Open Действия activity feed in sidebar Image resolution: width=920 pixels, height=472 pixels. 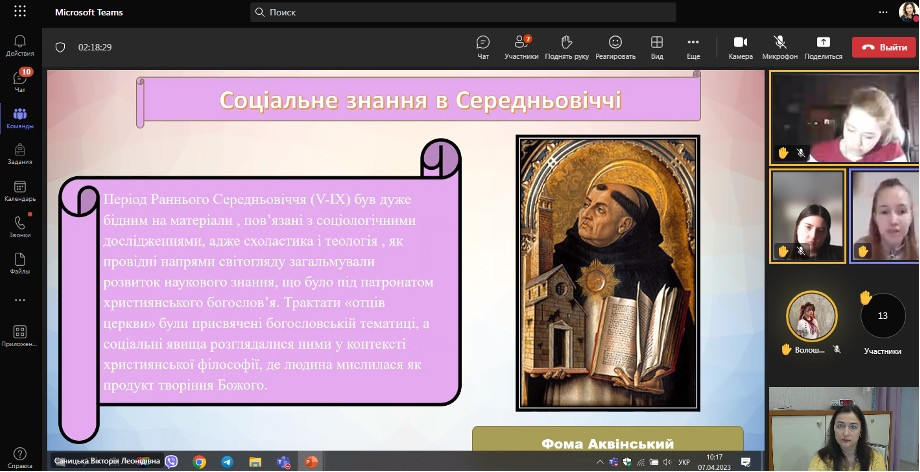(x=20, y=45)
